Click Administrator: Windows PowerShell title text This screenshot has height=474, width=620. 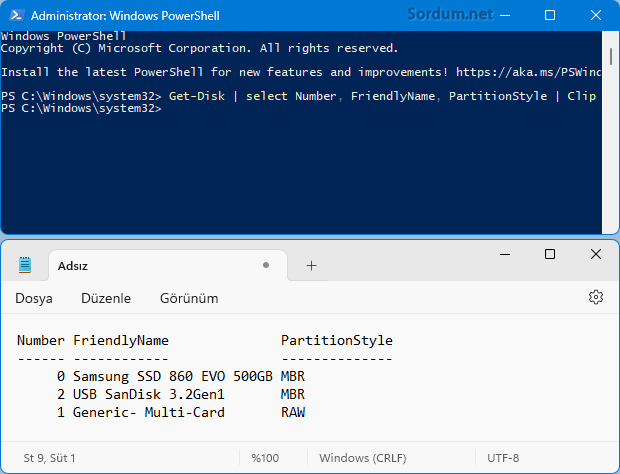point(125,16)
